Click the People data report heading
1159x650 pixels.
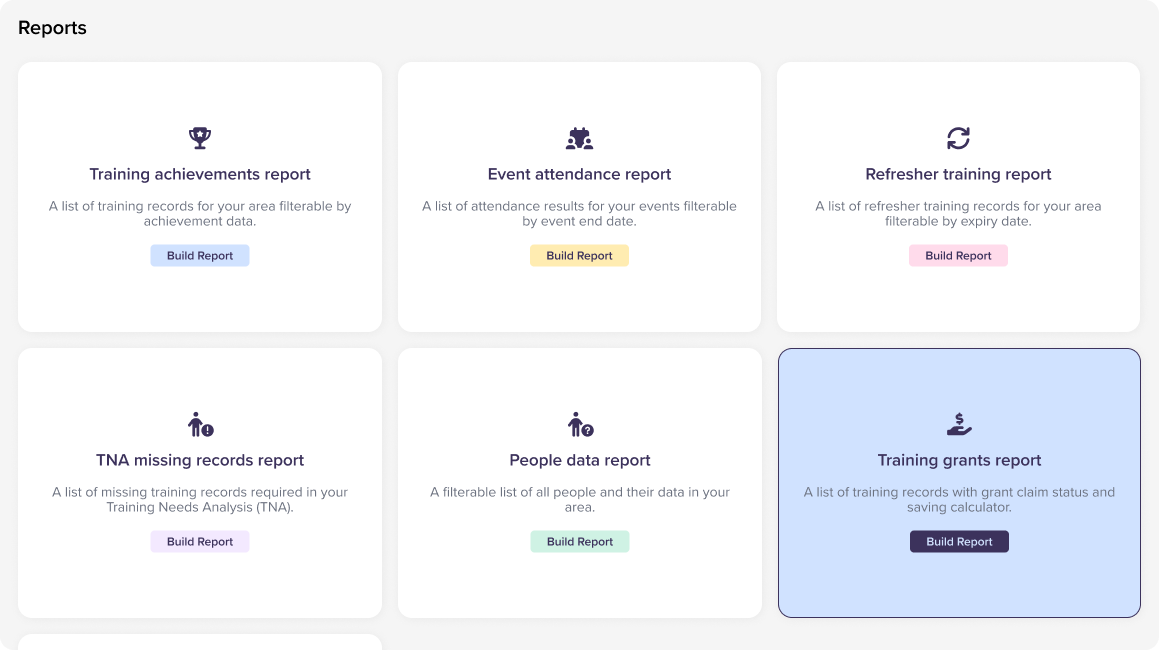click(x=580, y=460)
